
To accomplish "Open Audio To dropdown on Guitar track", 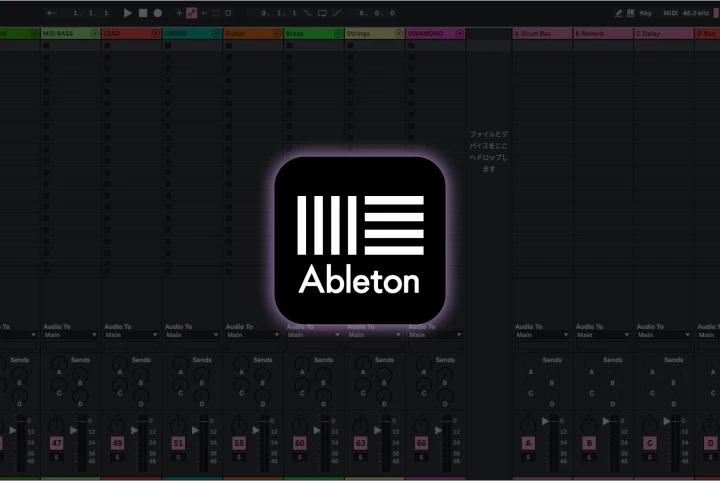I will [x=253, y=335].
